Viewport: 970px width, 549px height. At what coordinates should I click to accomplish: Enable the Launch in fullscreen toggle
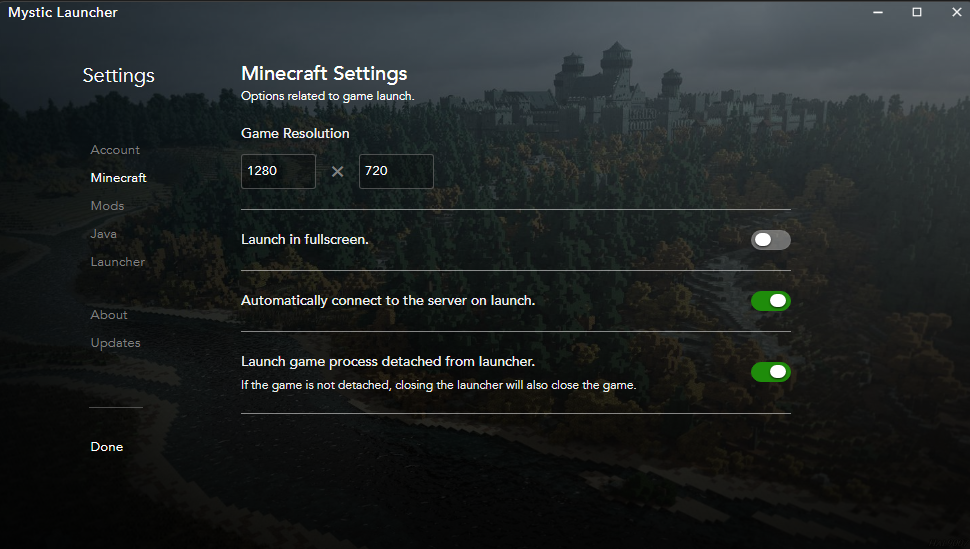[x=771, y=240]
